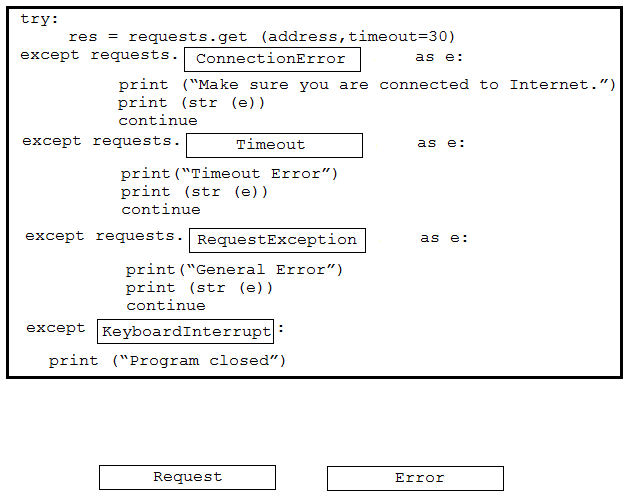Click the 'Timeout Error' print statement
Viewport: 633px width, 499px height.
[x=229, y=174]
